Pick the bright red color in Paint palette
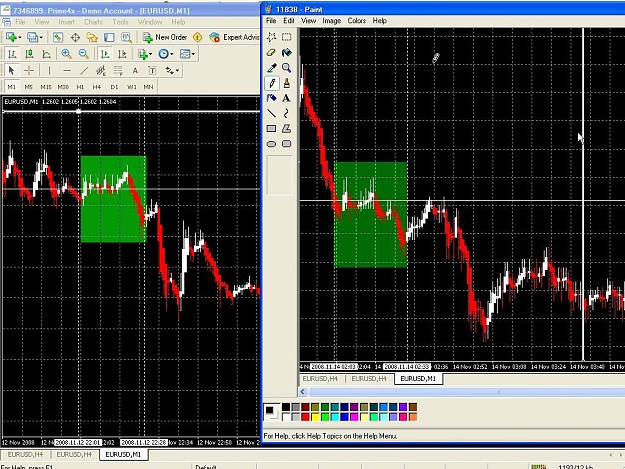The image size is (625, 469). [305, 417]
